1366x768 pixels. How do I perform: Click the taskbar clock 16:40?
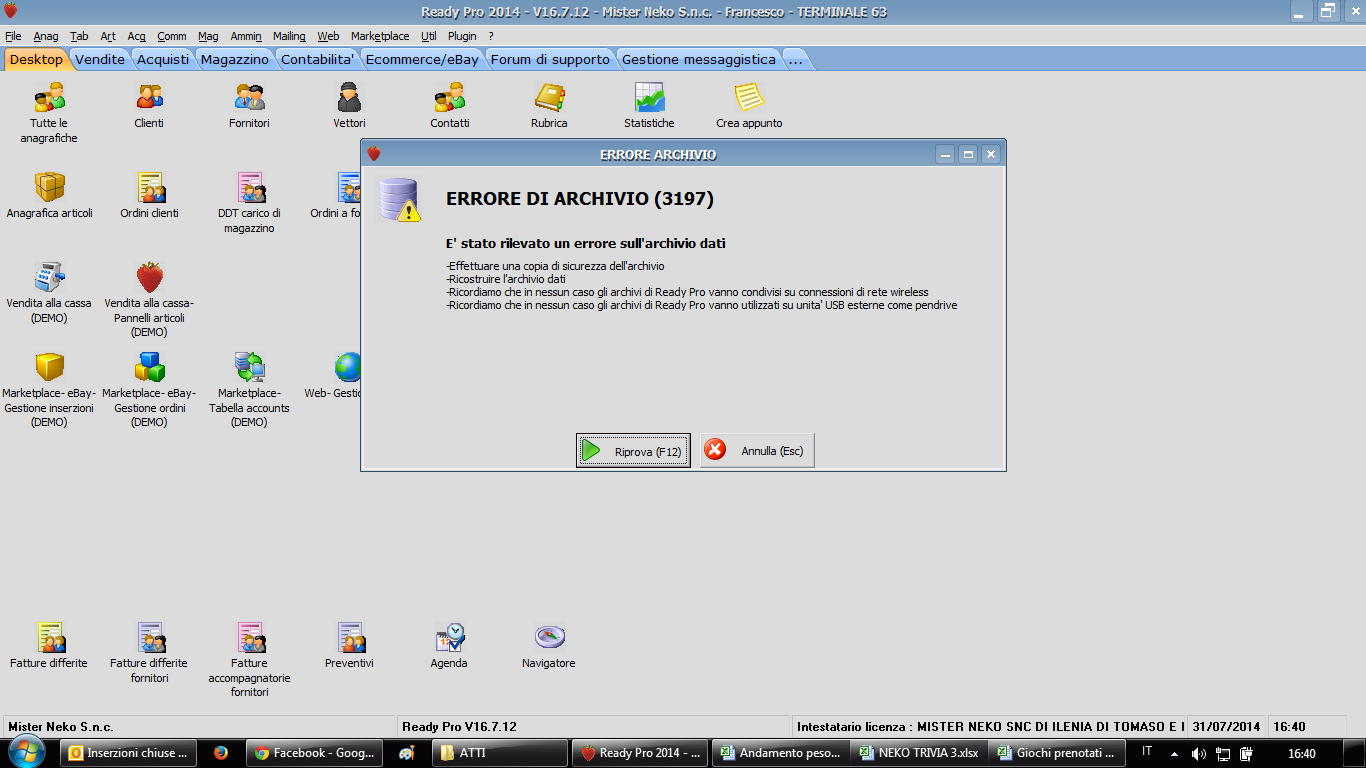click(1301, 753)
